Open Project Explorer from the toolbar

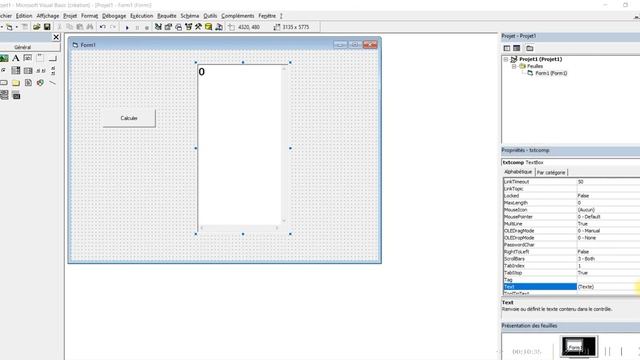click(x=158, y=27)
